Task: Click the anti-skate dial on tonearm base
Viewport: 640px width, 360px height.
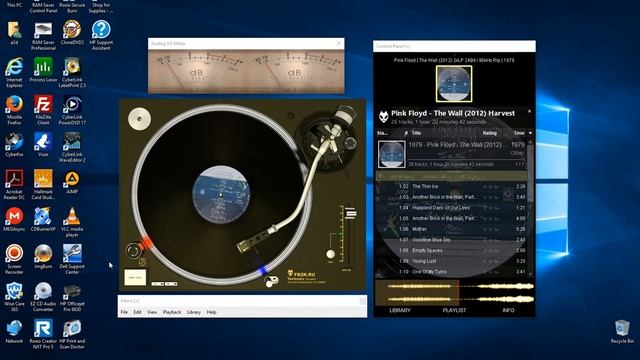Action: pyautogui.click(x=350, y=143)
